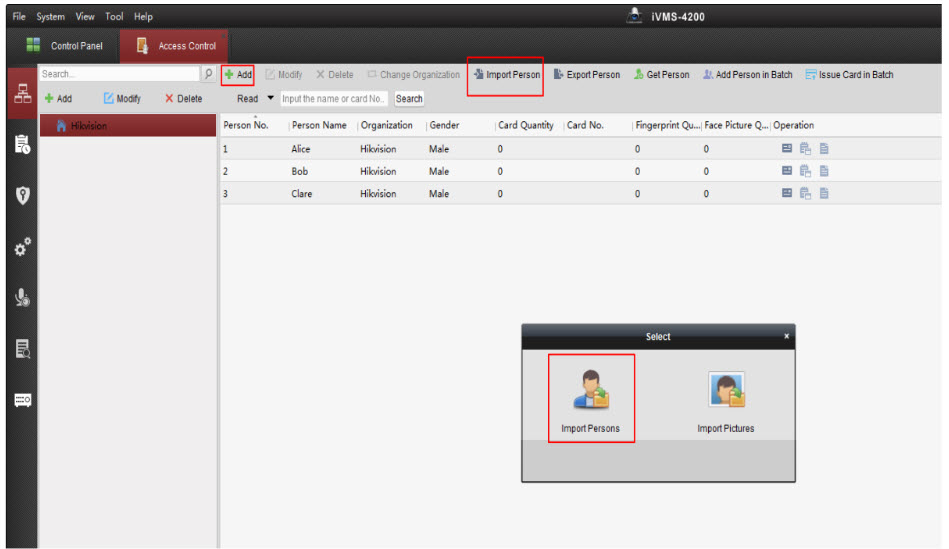
Task: Click the Export Person button
Action: coord(587,75)
